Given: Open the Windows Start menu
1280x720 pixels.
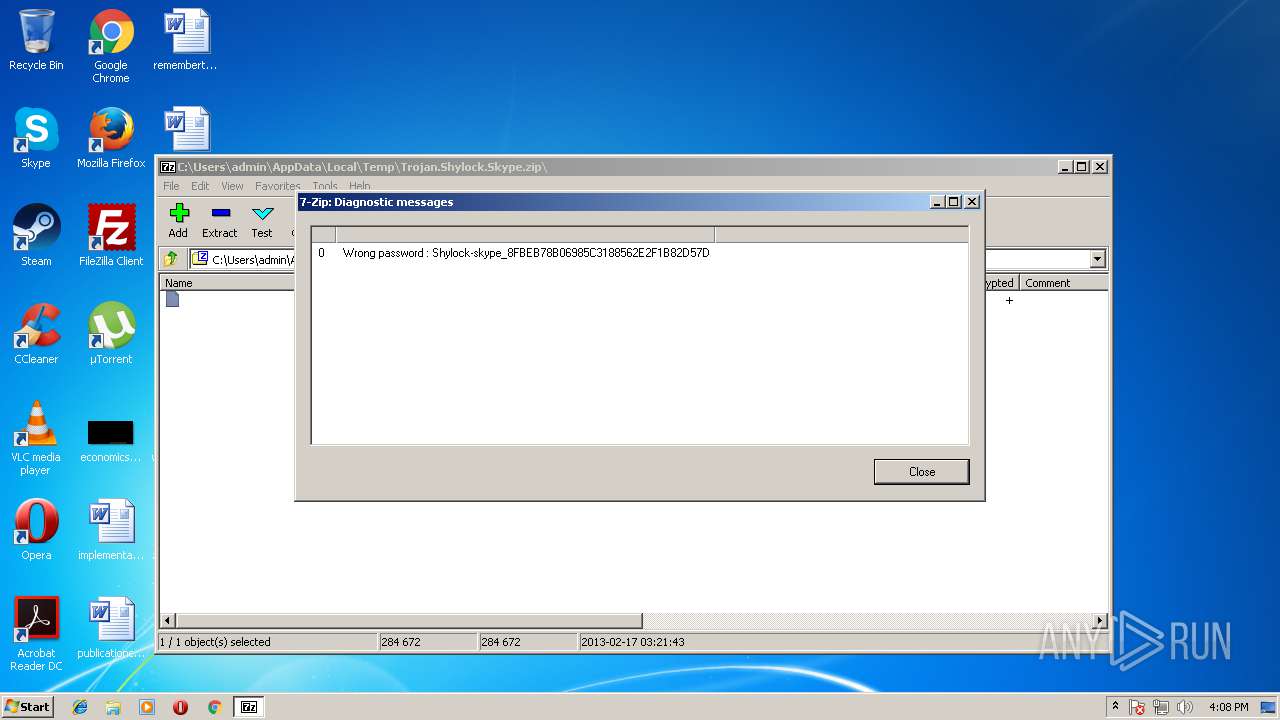Looking at the screenshot, I should (27, 707).
